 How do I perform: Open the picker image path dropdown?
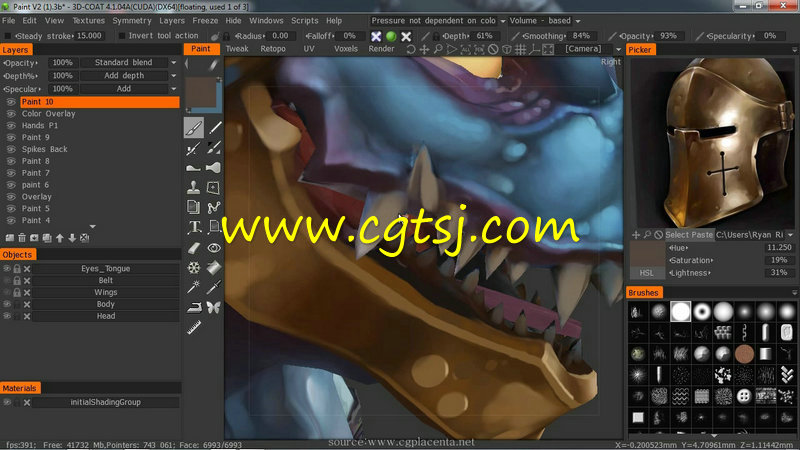coord(790,235)
